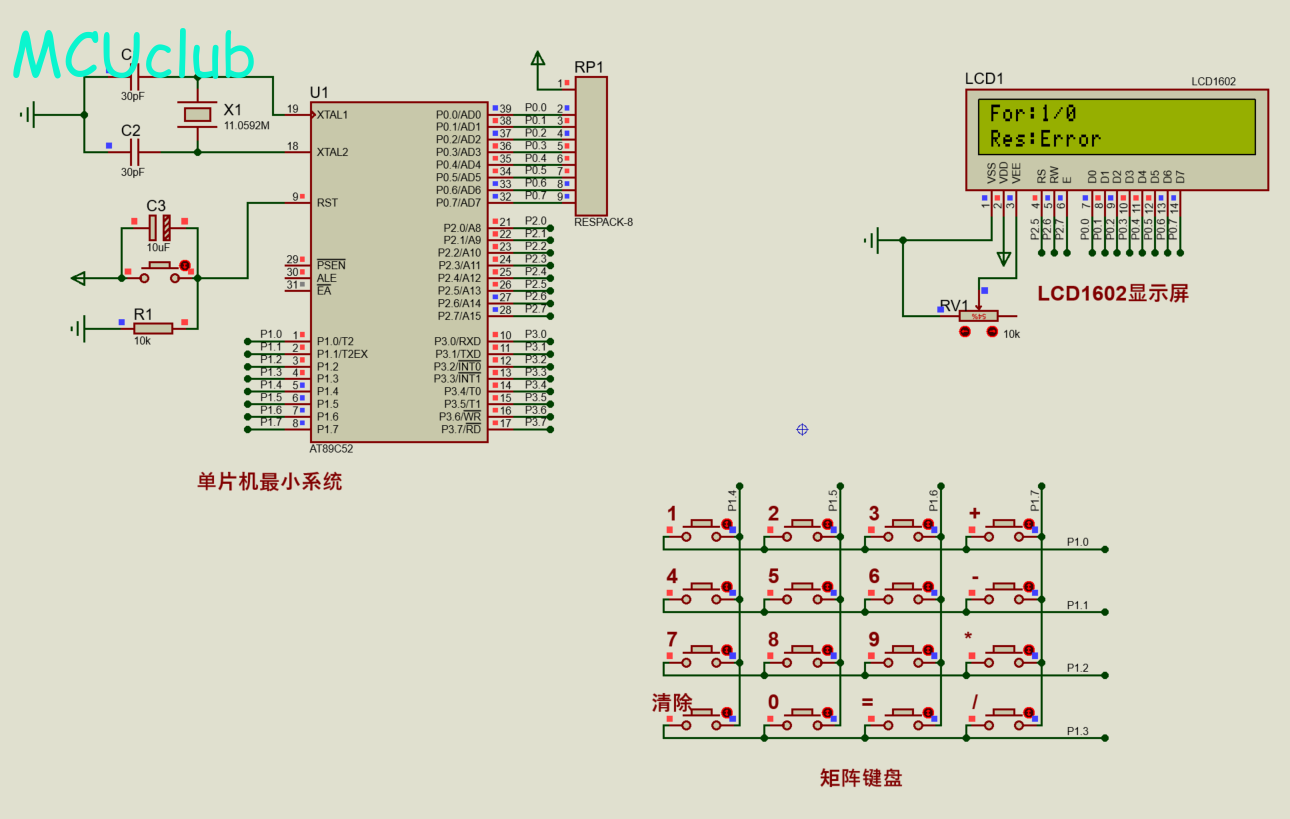Toggle the red latch dot on key 5
This screenshot has width=1290, height=819.
828,586
